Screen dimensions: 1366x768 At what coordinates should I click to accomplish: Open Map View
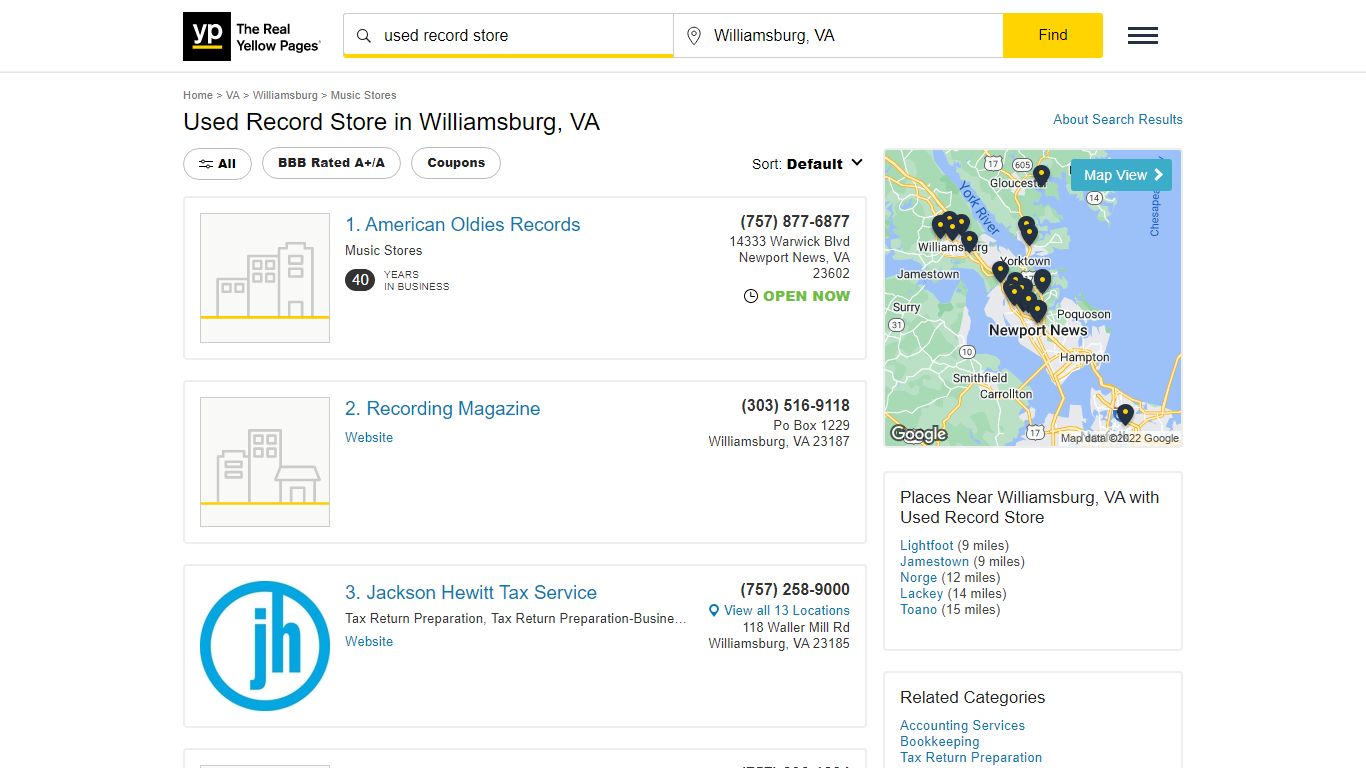click(x=1121, y=175)
